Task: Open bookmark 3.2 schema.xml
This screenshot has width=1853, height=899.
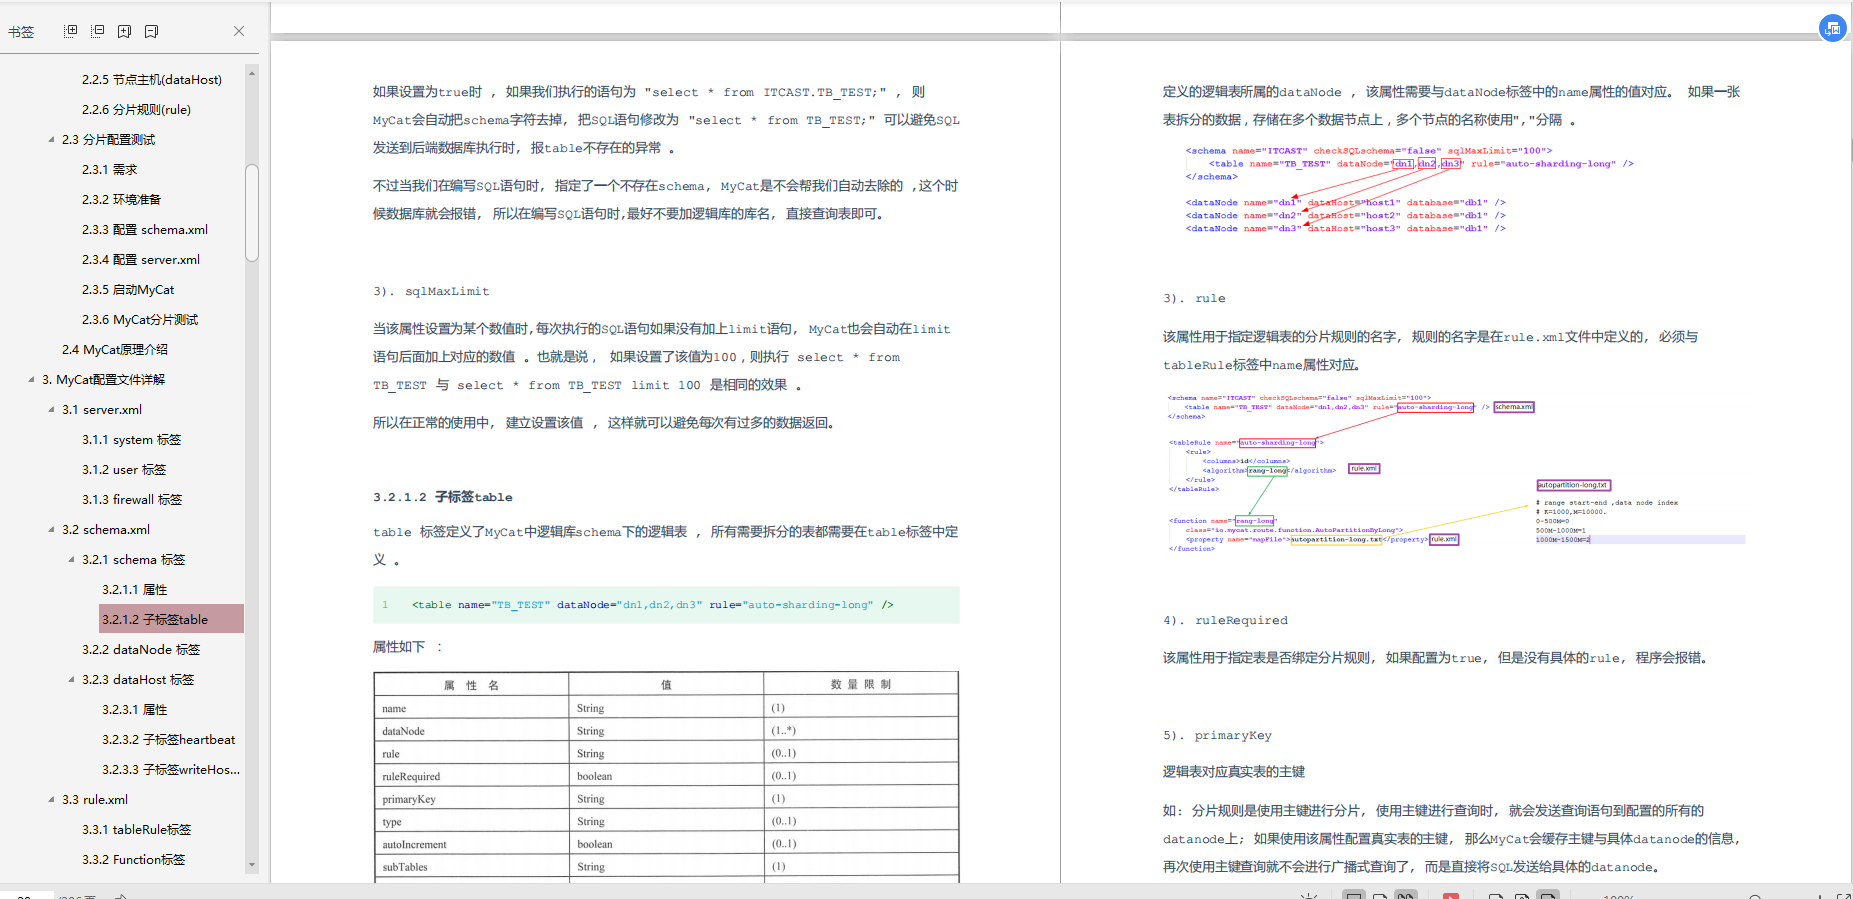Action: click(106, 529)
